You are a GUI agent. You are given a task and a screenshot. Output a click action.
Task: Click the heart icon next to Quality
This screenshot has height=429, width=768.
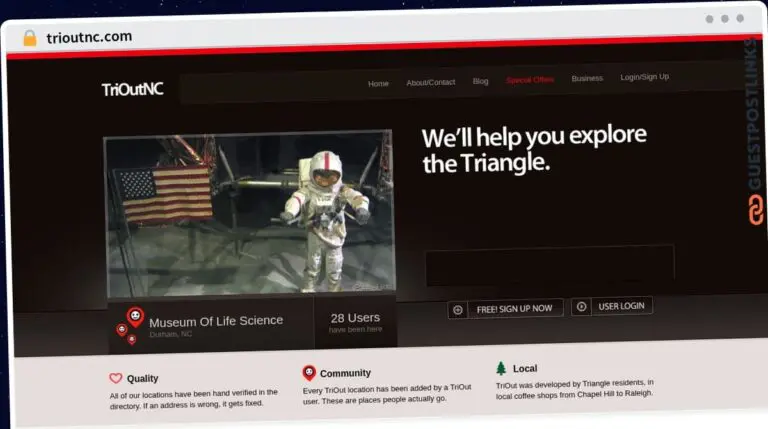coord(116,378)
